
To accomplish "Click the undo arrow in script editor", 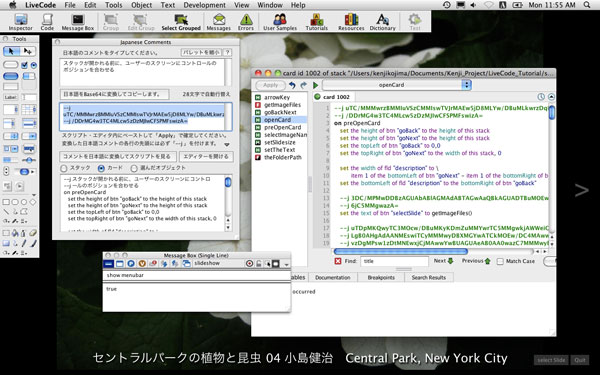I will (292, 85).
